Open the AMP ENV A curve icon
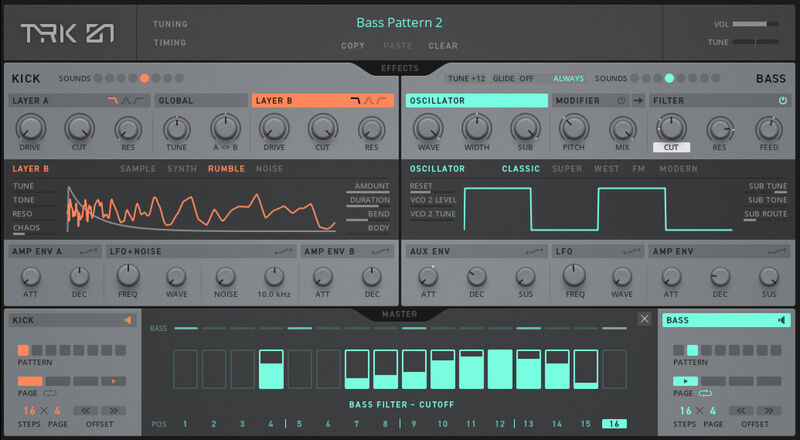Viewport: 800px width, 440px height. point(89,251)
